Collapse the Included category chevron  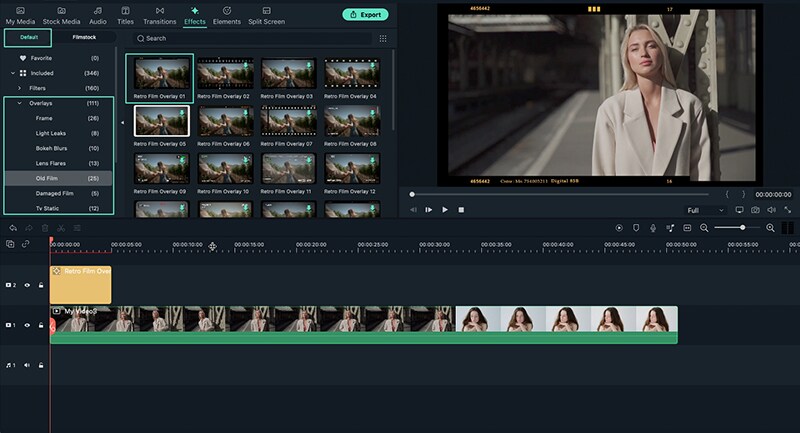coord(13,73)
